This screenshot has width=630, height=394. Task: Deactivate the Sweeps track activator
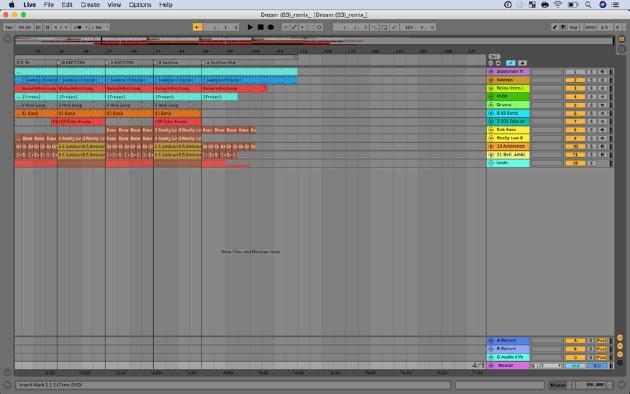coord(575,80)
